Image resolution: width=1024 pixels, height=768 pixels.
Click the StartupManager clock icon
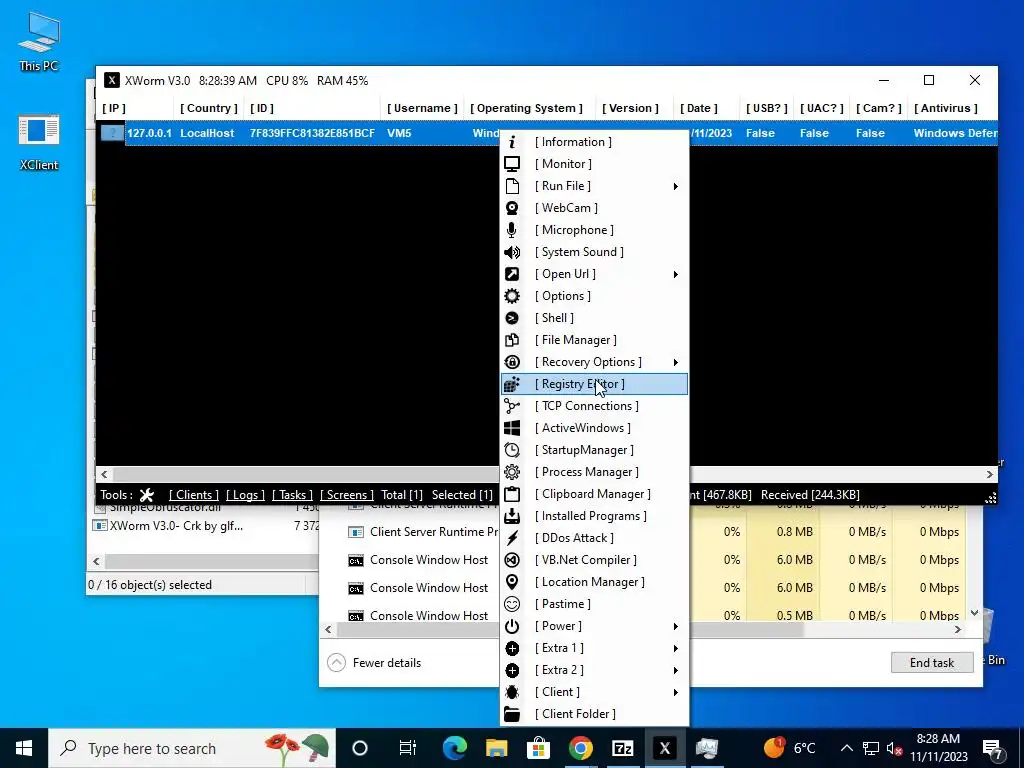tap(512, 450)
